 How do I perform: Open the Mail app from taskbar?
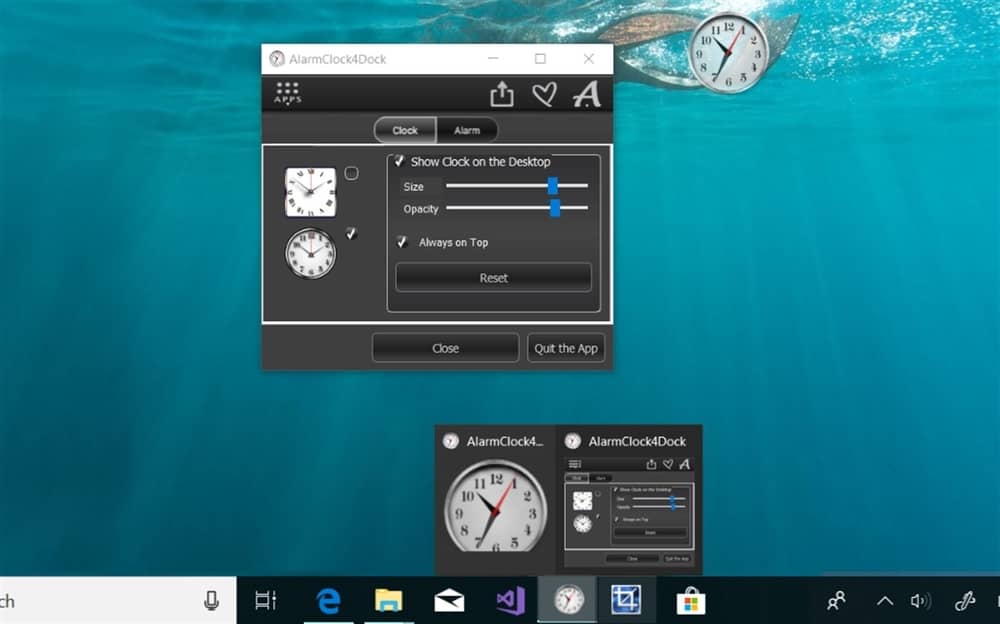pos(449,600)
